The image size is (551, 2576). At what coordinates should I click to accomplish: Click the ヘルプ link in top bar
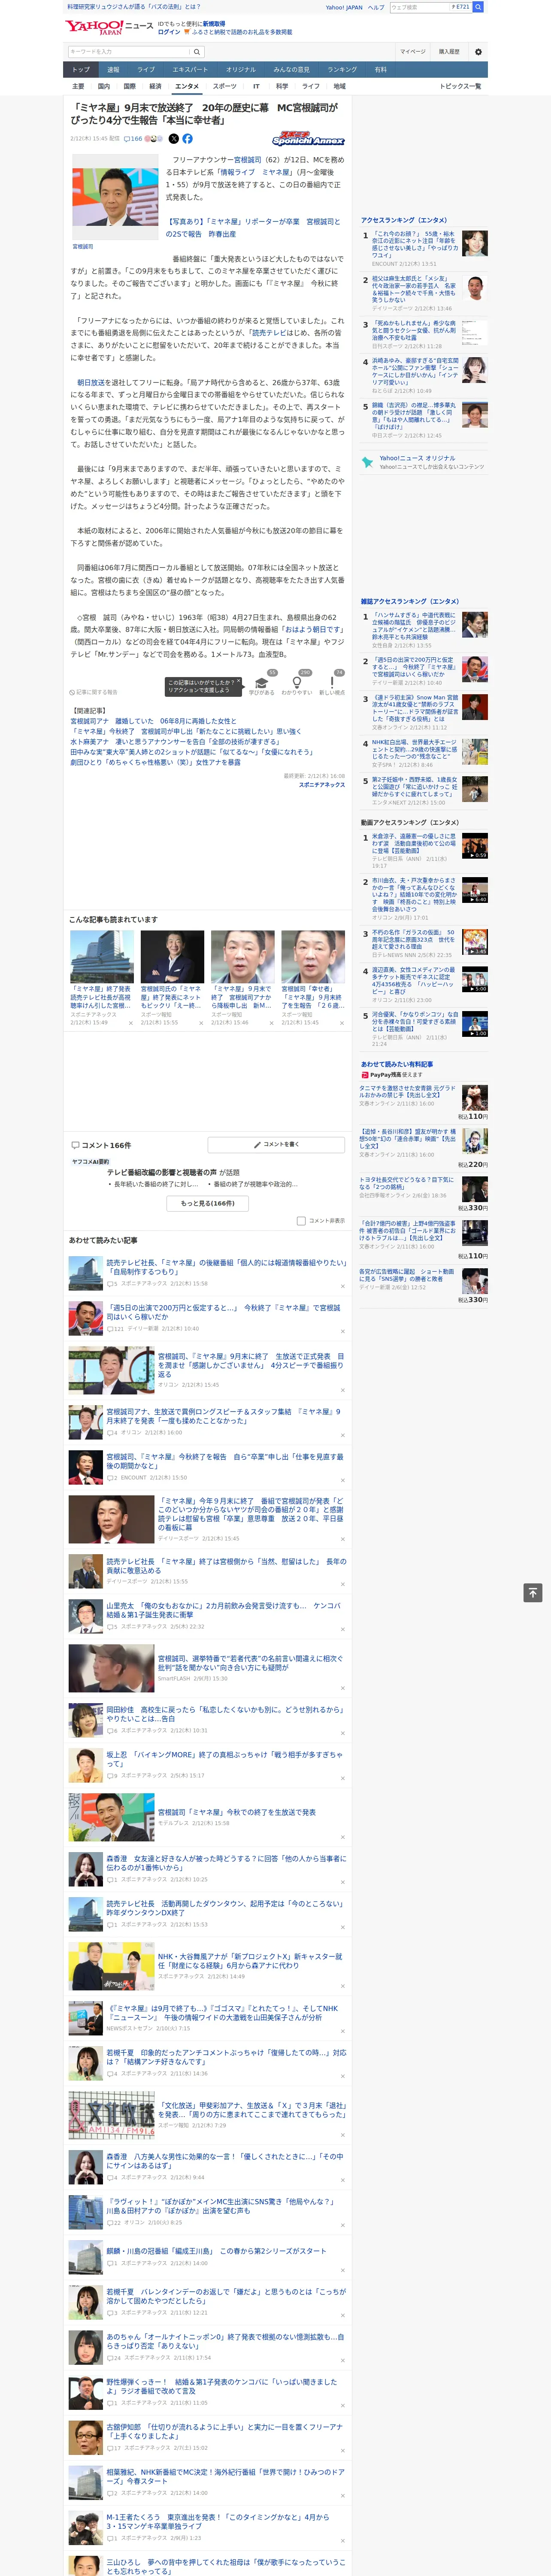(x=376, y=7)
